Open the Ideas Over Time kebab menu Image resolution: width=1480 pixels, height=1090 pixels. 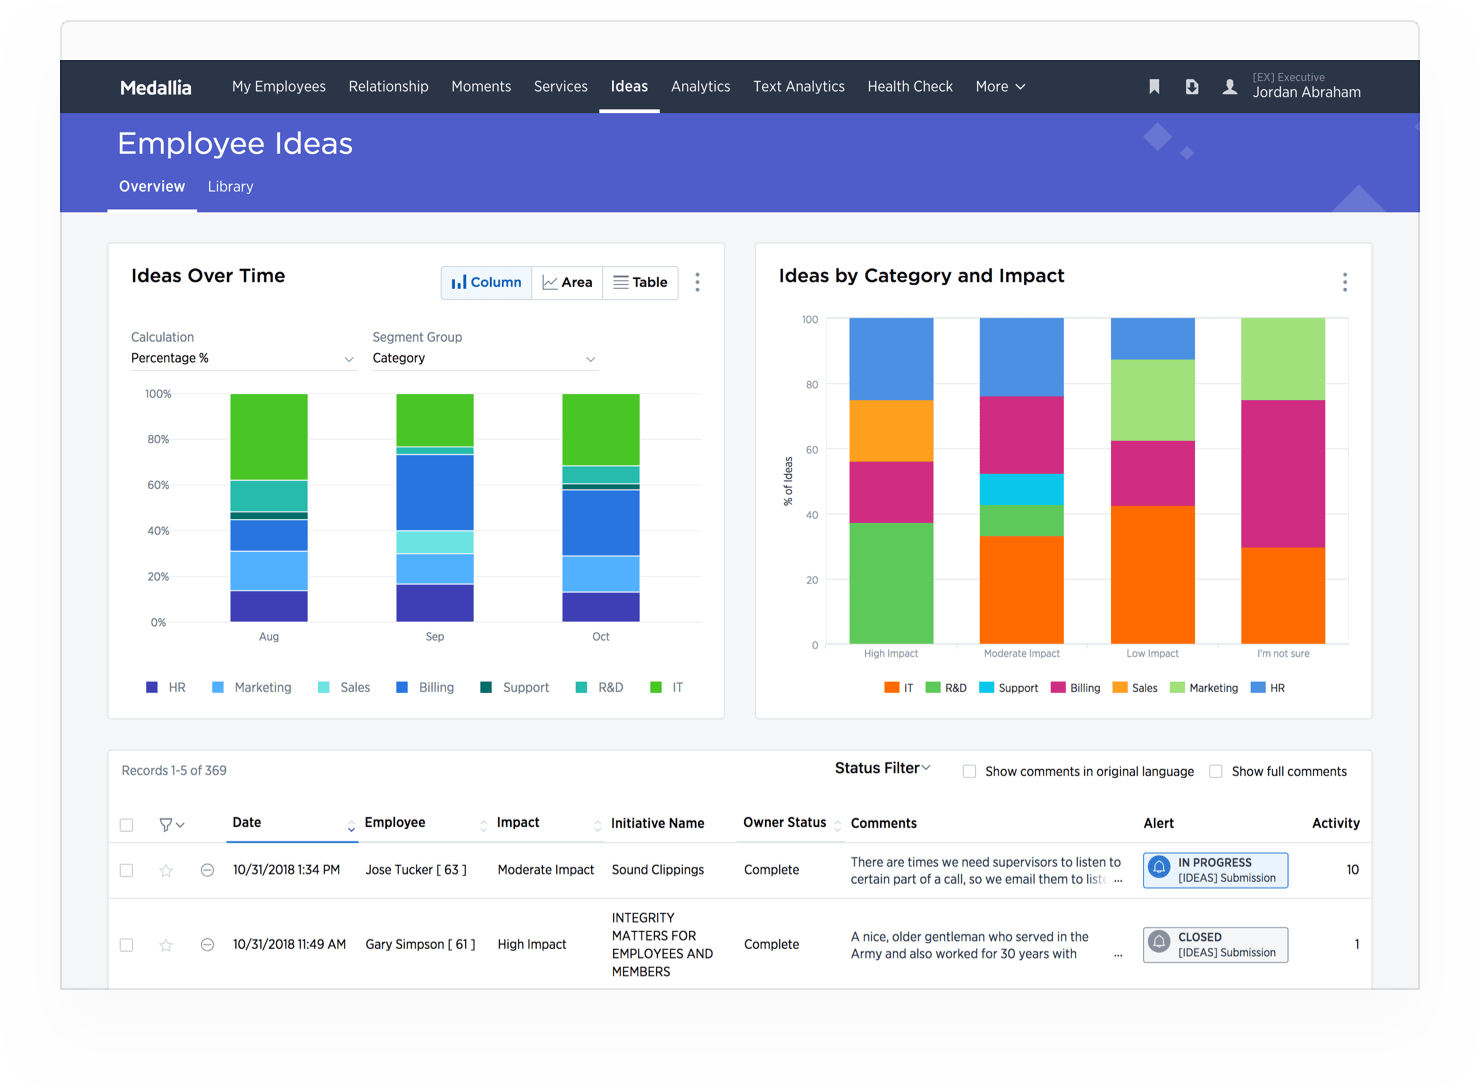coord(697,282)
